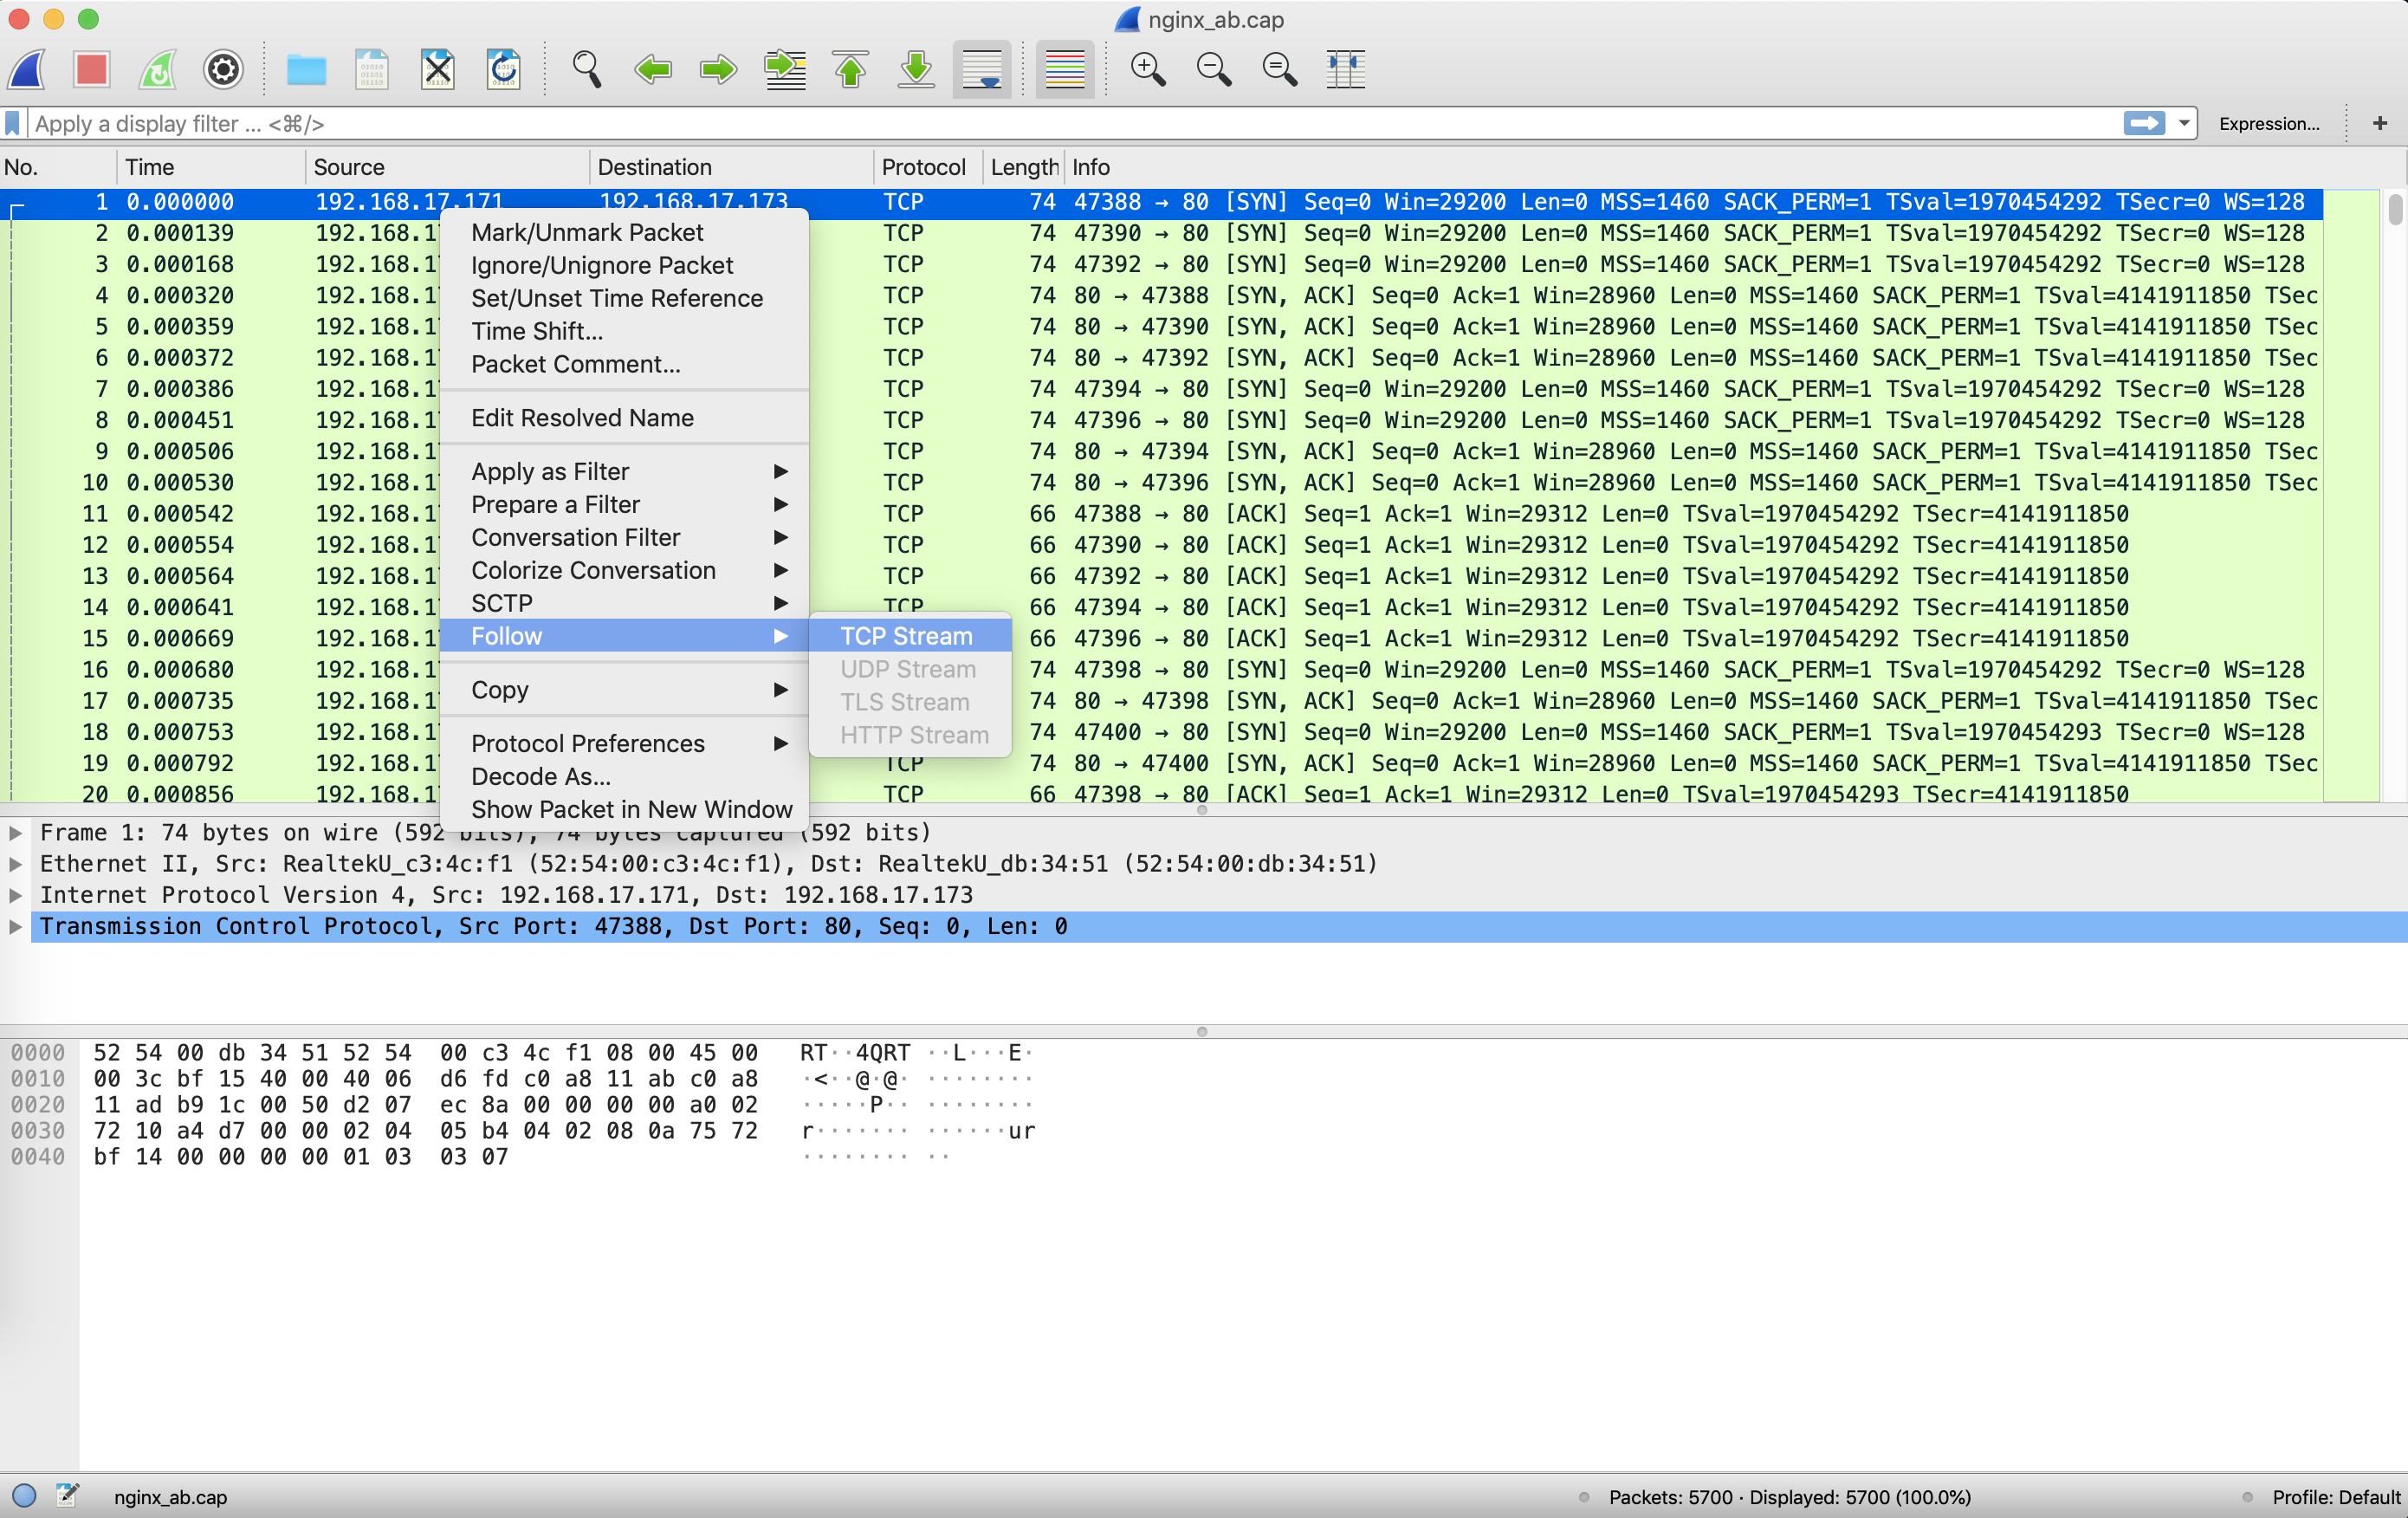Stop the current capture
Image resolution: width=2408 pixels, height=1518 pixels.
click(x=92, y=69)
